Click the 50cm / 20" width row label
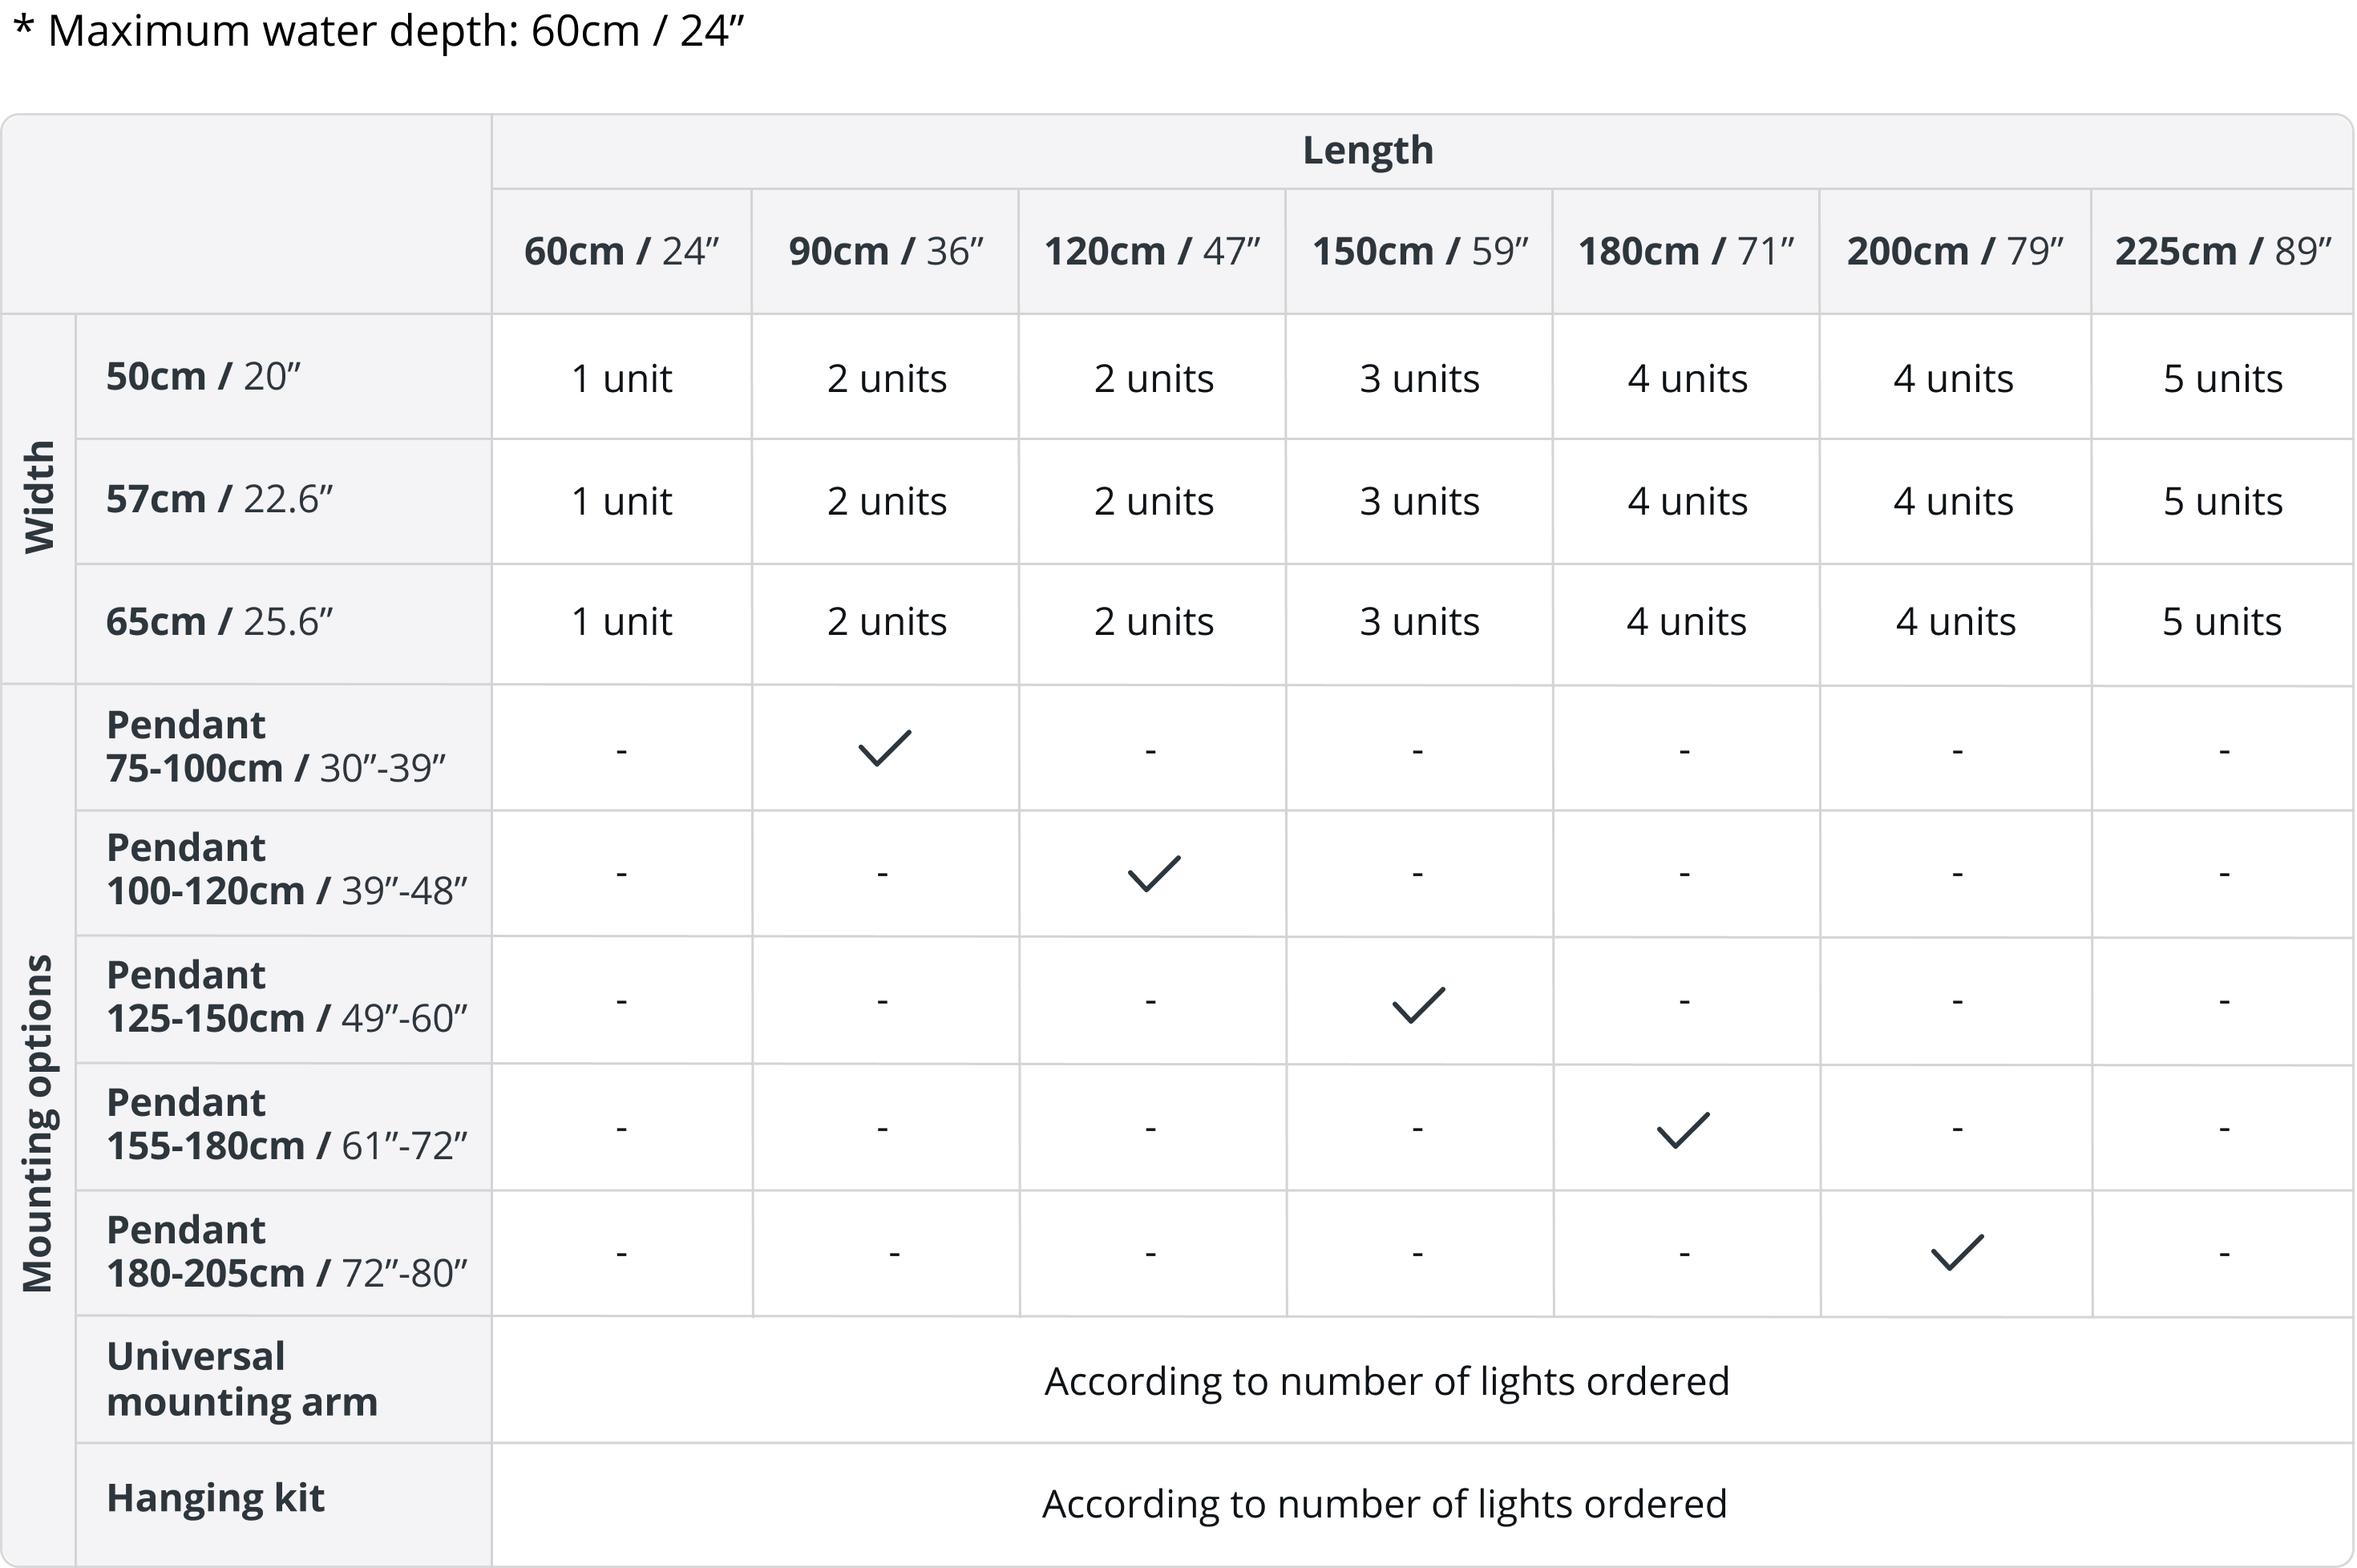 click(x=203, y=376)
